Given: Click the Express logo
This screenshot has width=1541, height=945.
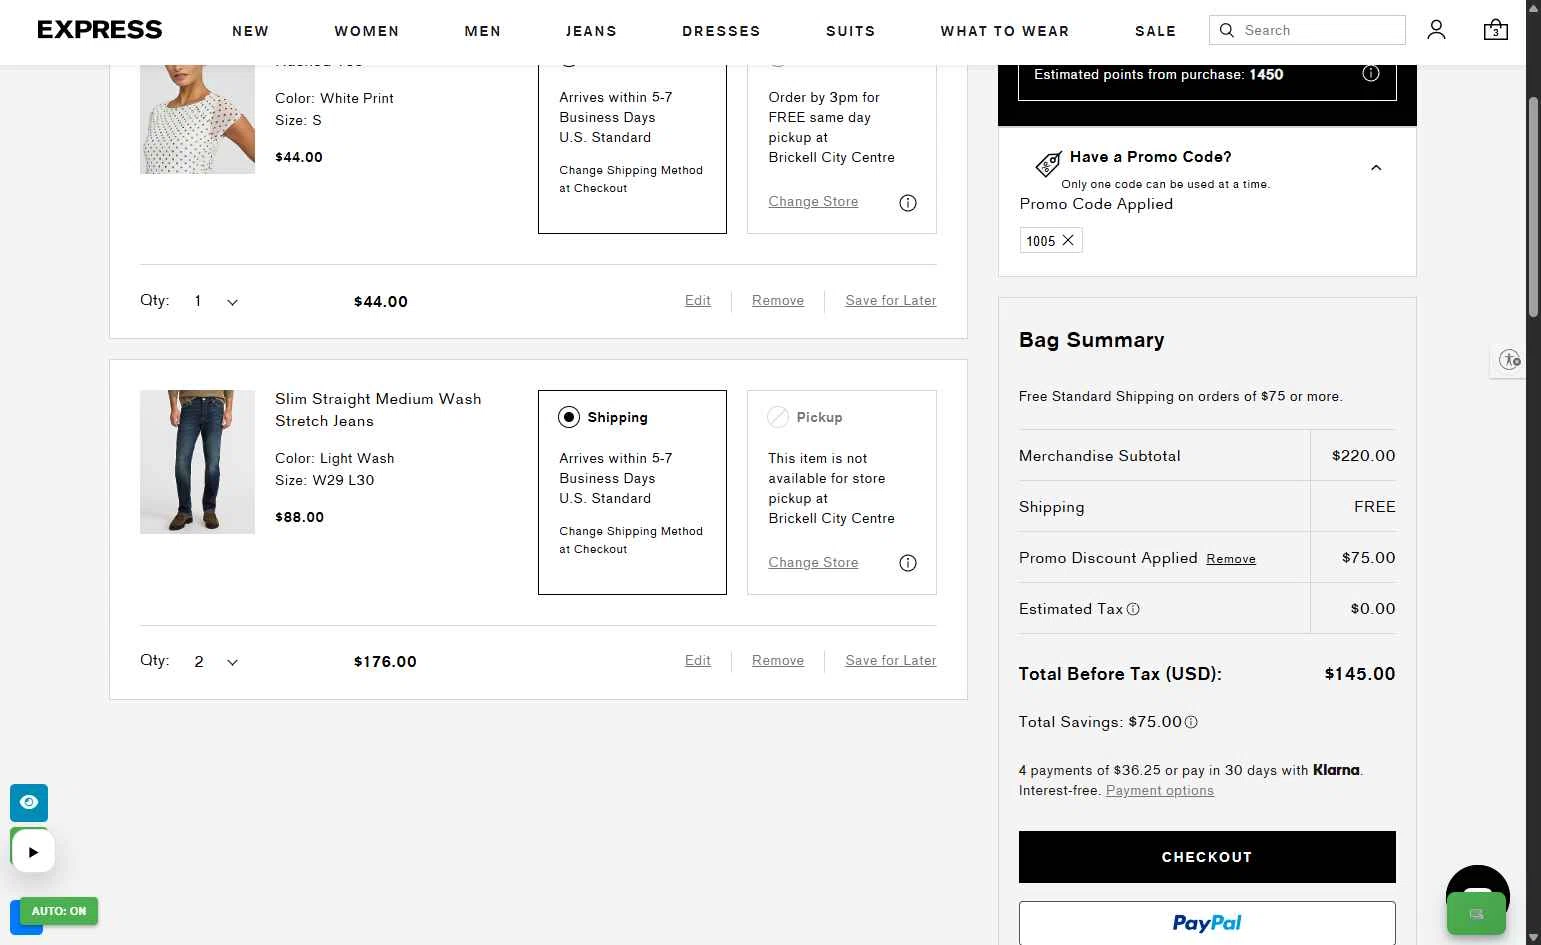Looking at the screenshot, I should point(100,30).
